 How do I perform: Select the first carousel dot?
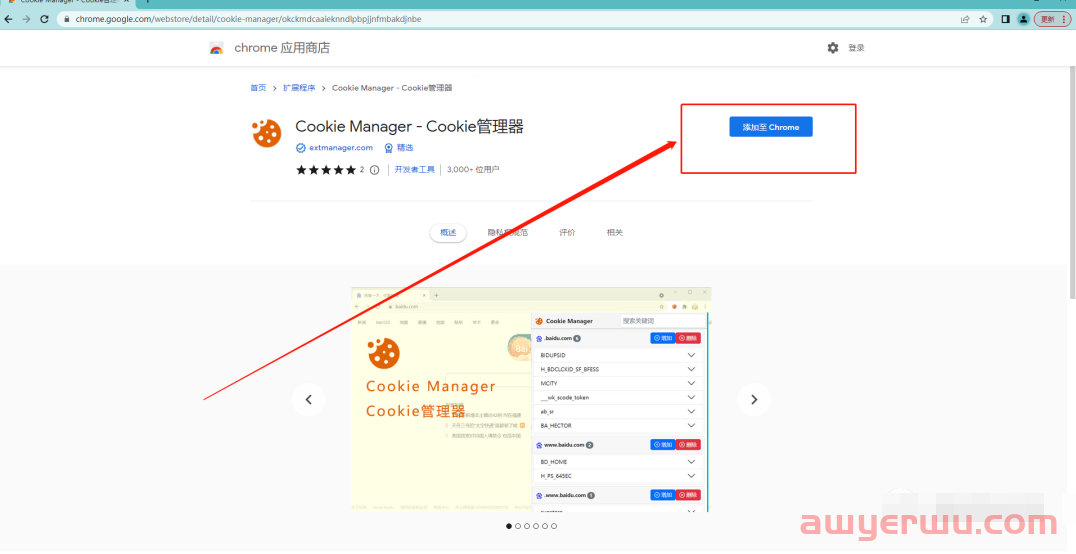pos(508,526)
